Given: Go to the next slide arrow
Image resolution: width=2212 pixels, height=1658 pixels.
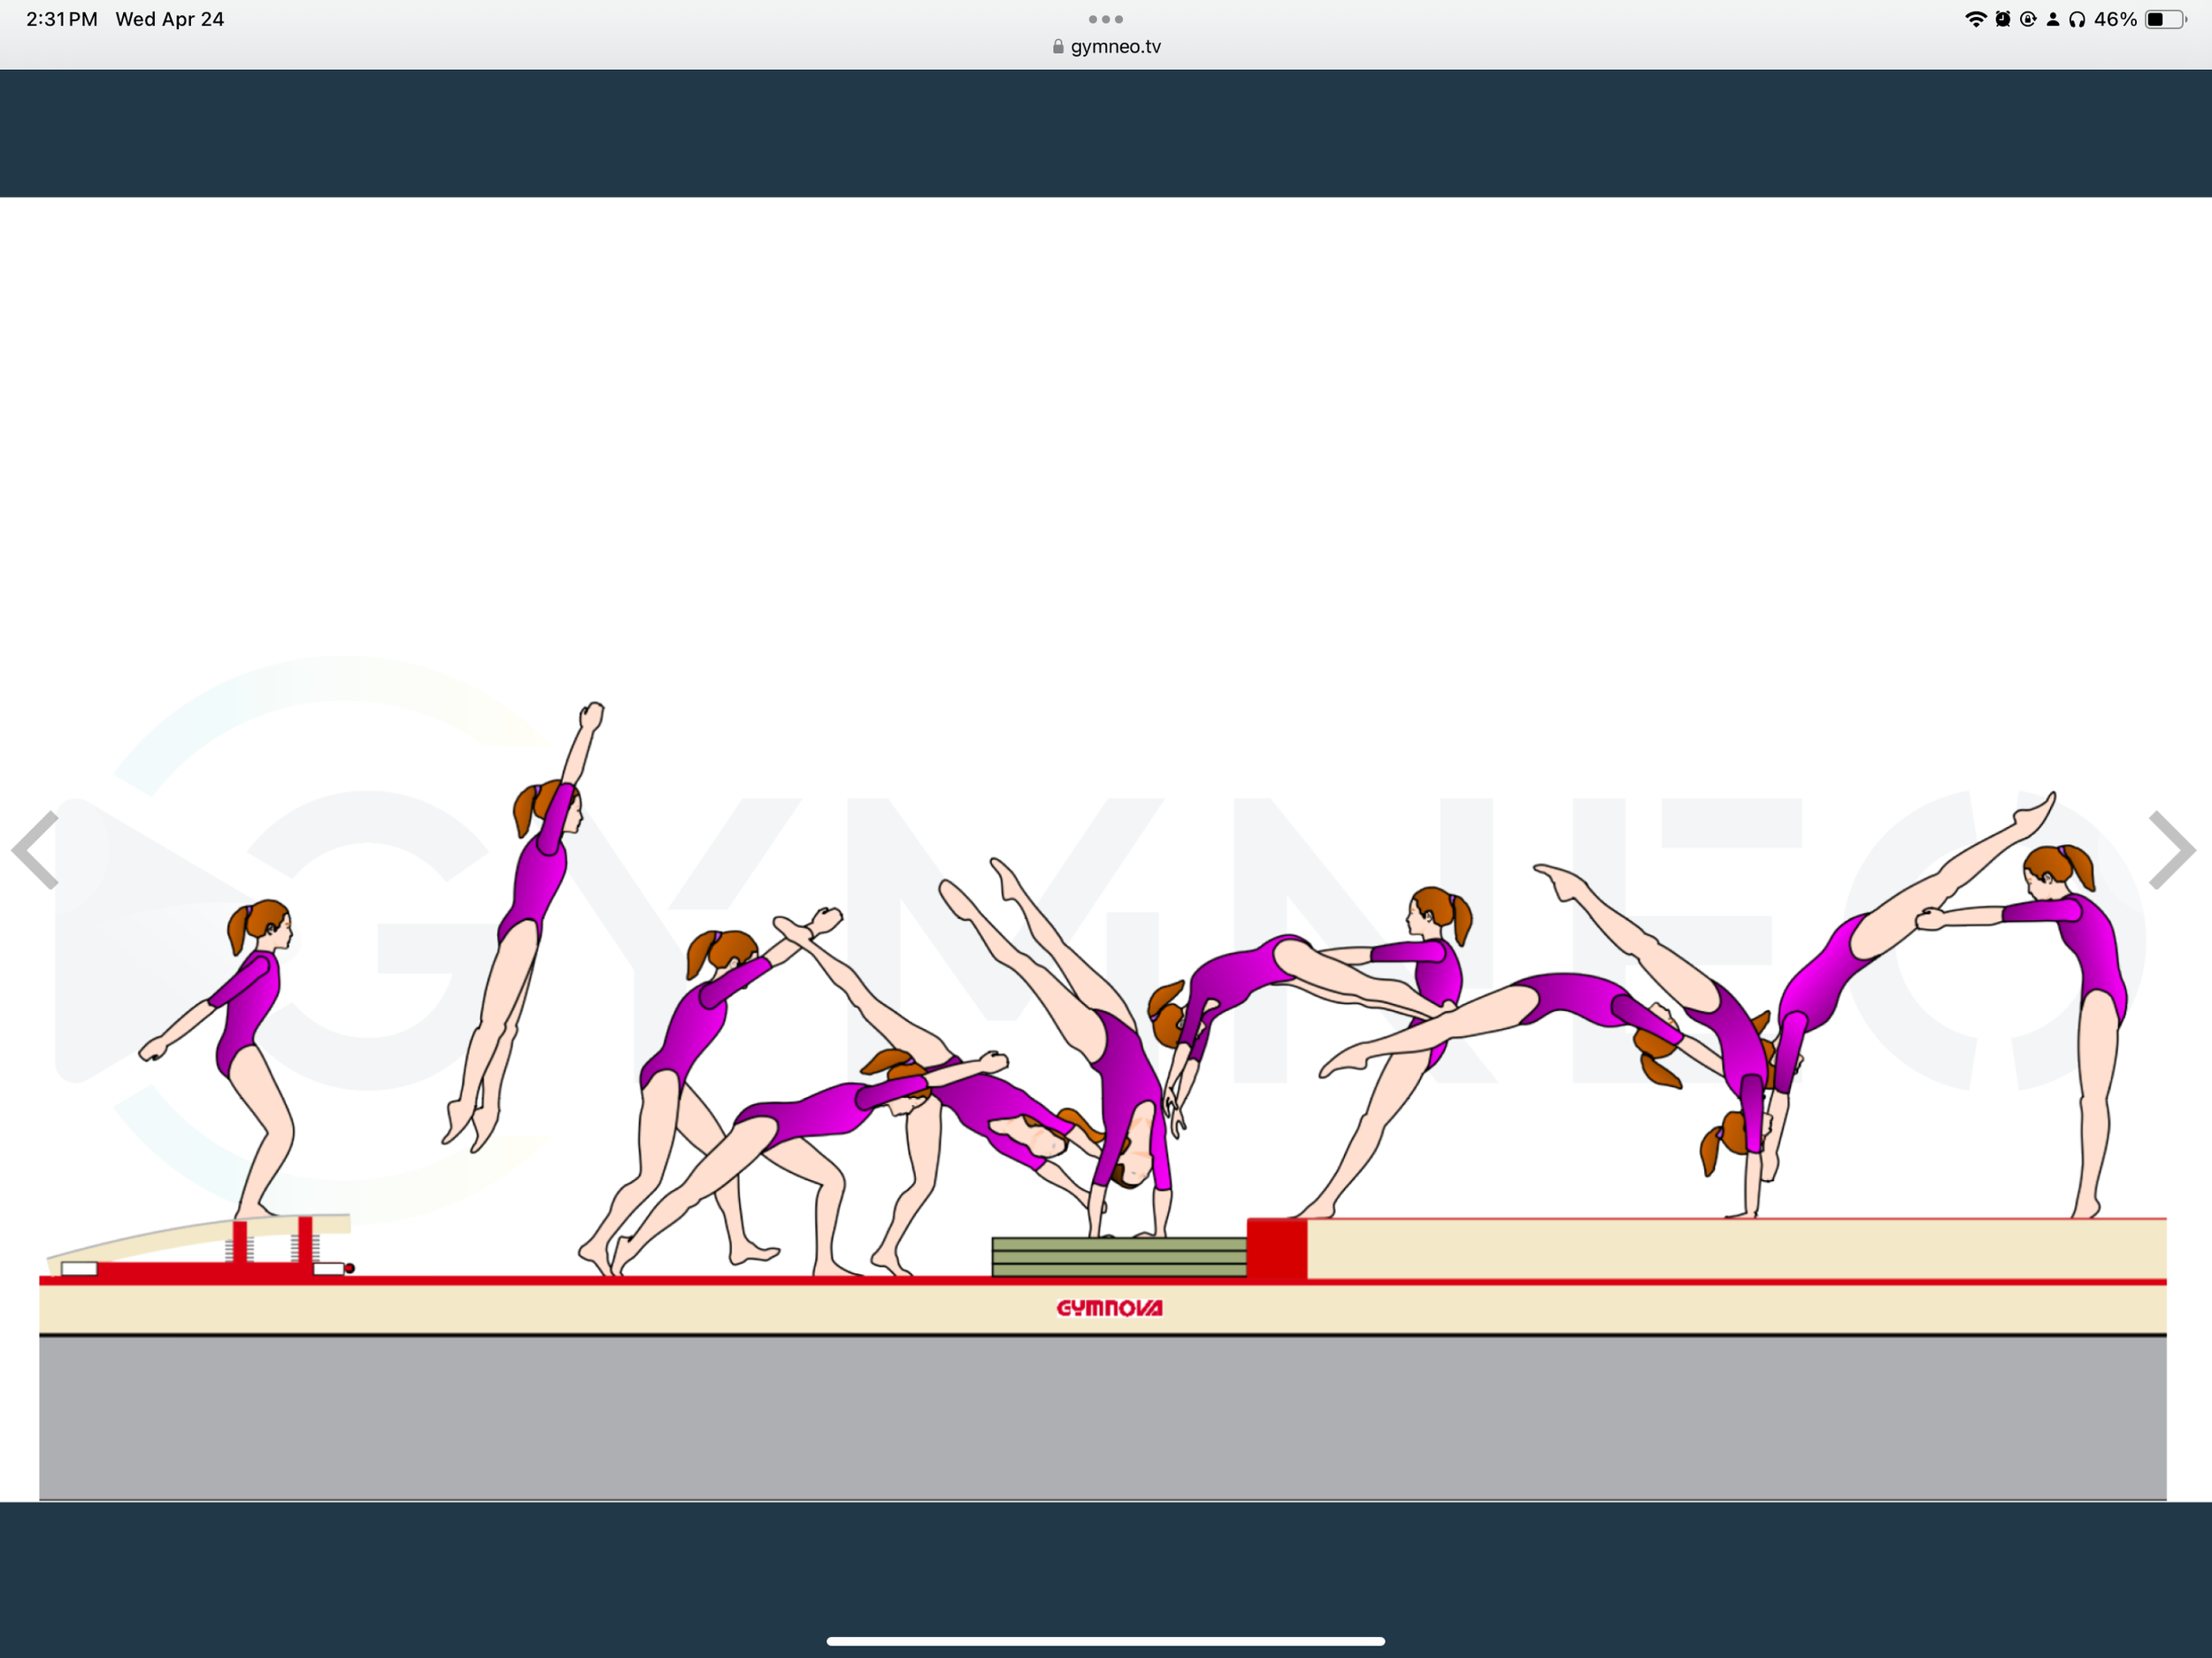Looking at the screenshot, I should (2172, 850).
